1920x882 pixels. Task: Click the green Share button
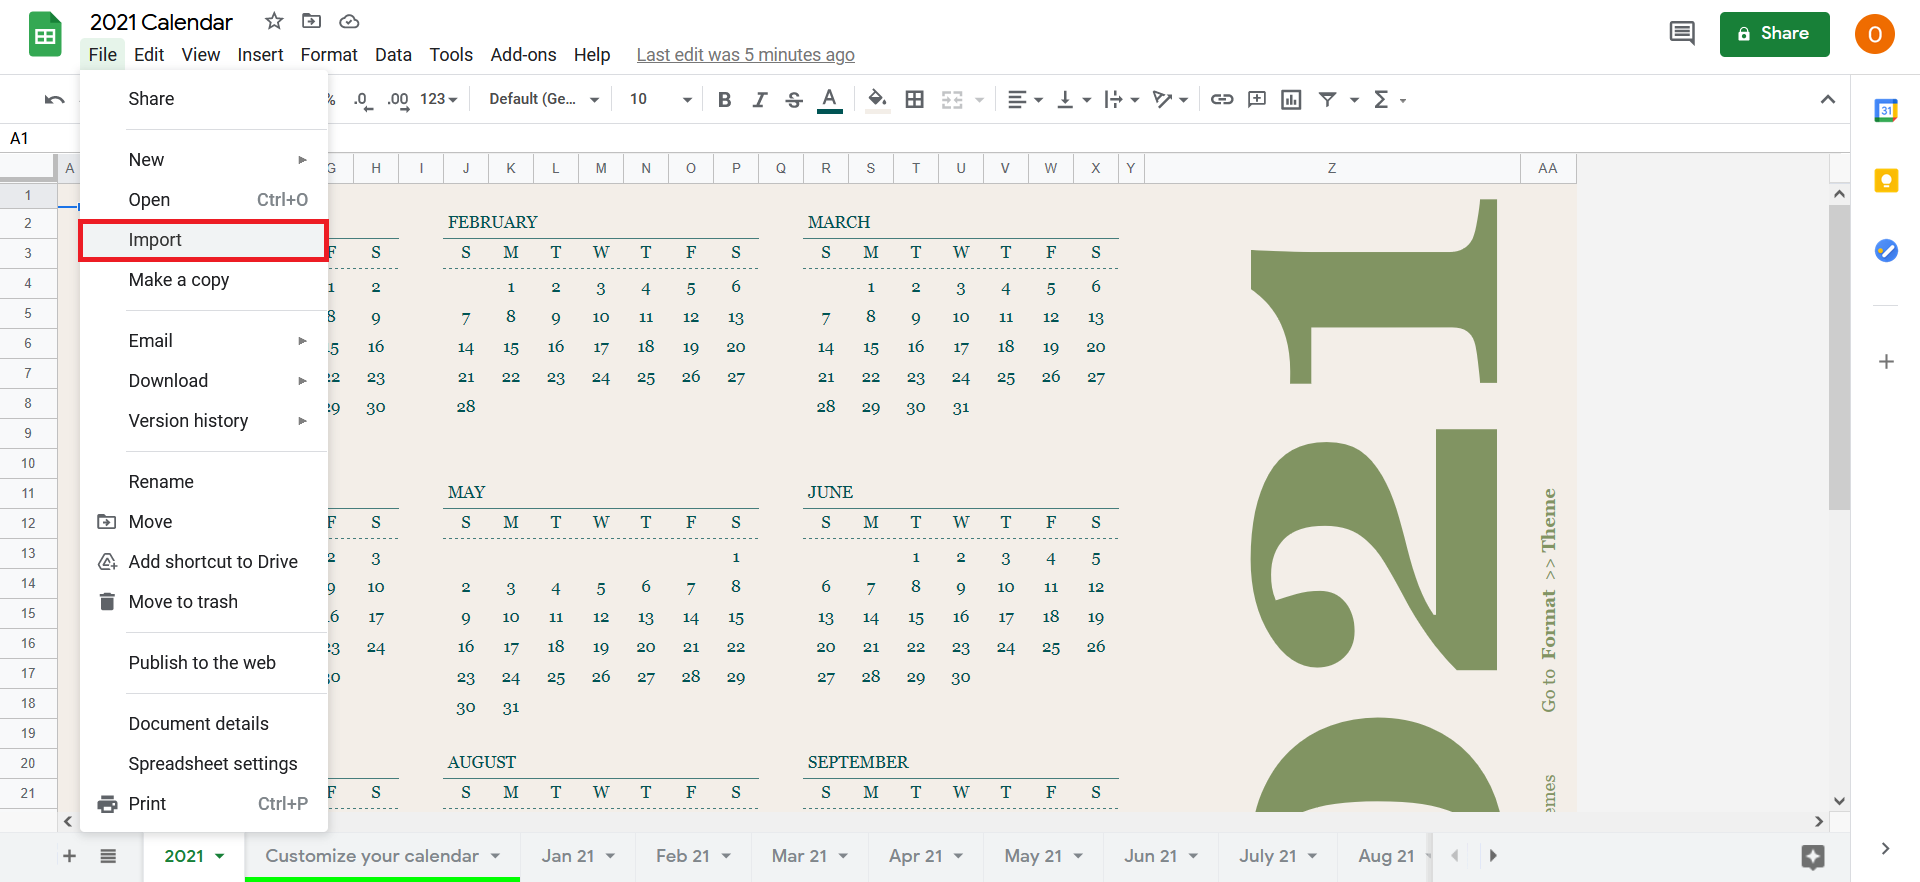(1774, 34)
